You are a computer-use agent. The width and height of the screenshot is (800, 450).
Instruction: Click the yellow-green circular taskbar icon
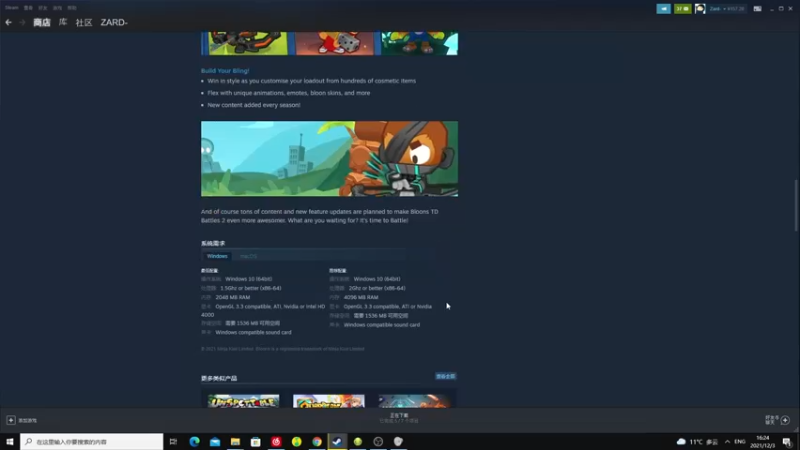pyautogui.click(x=296, y=441)
